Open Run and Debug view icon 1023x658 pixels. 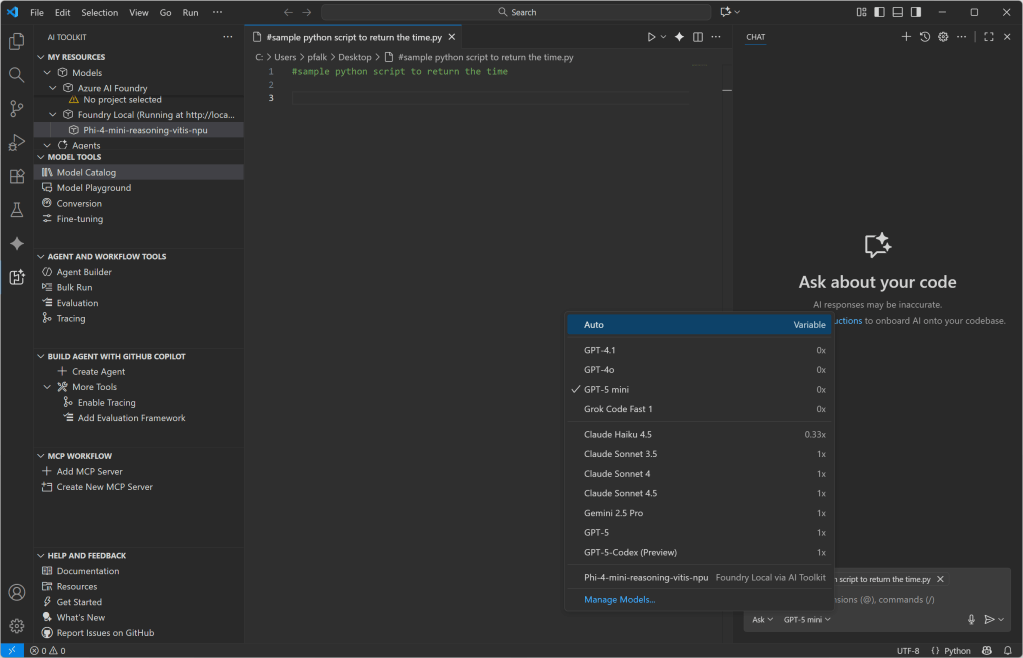(16, 142)
